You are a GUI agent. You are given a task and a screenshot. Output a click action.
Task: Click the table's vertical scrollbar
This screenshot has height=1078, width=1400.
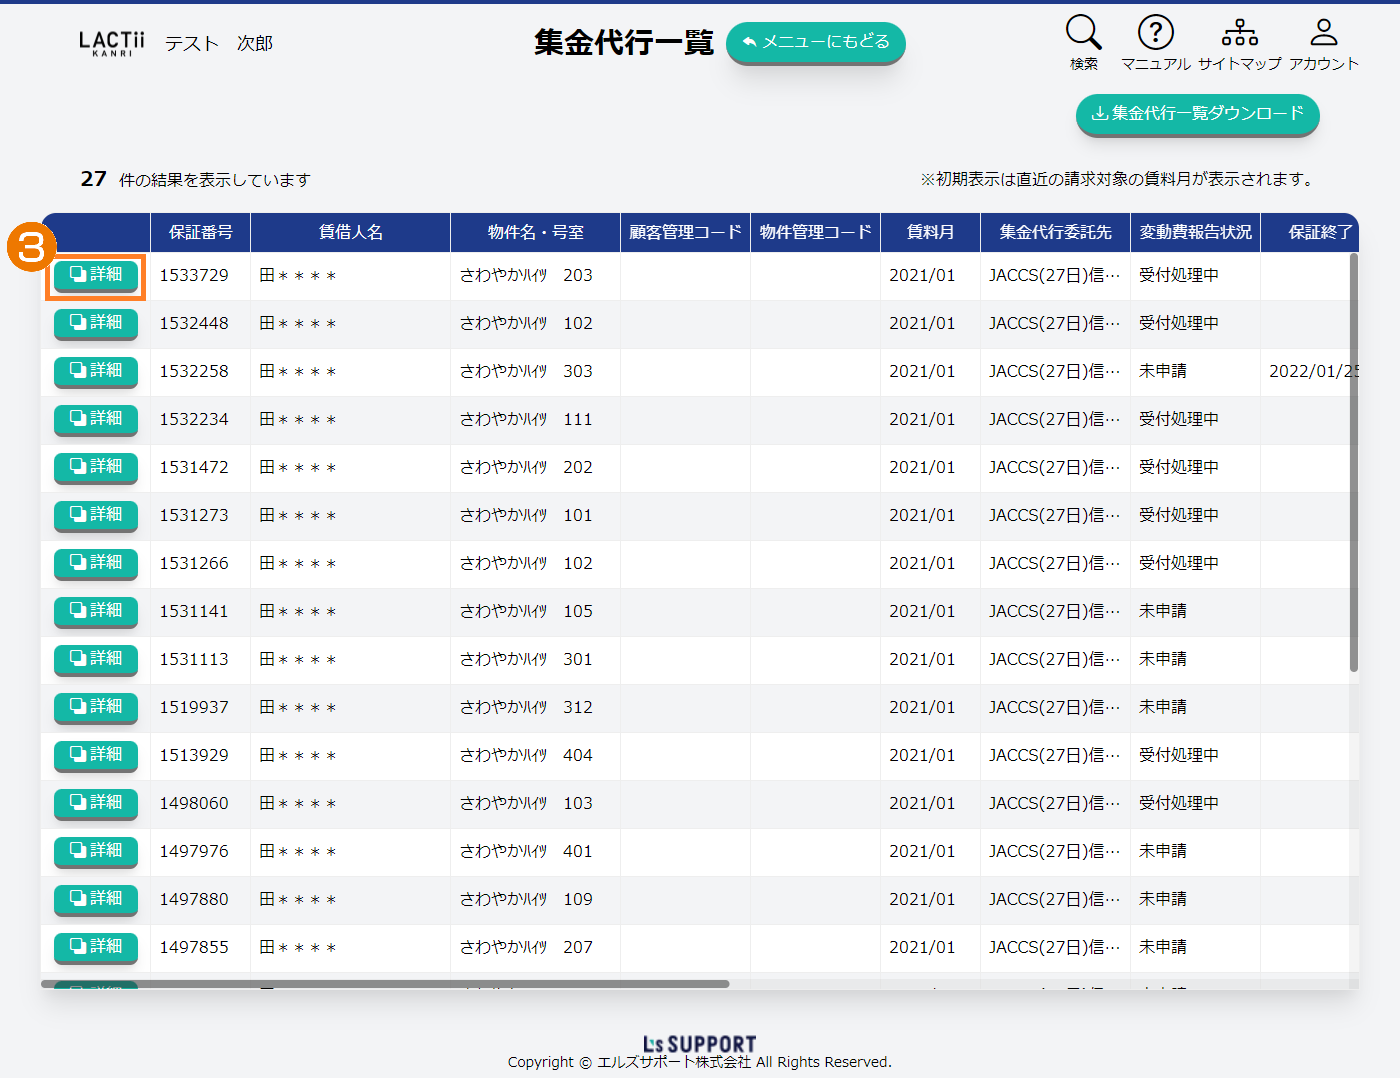pos(1353,460)
